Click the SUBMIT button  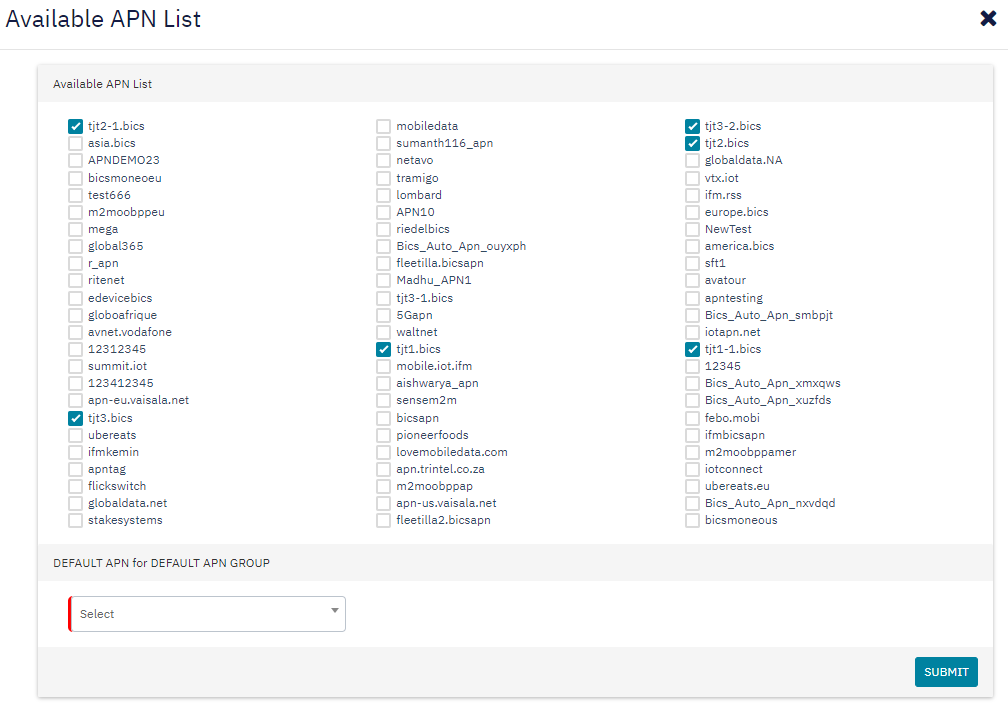pos(945,672)
